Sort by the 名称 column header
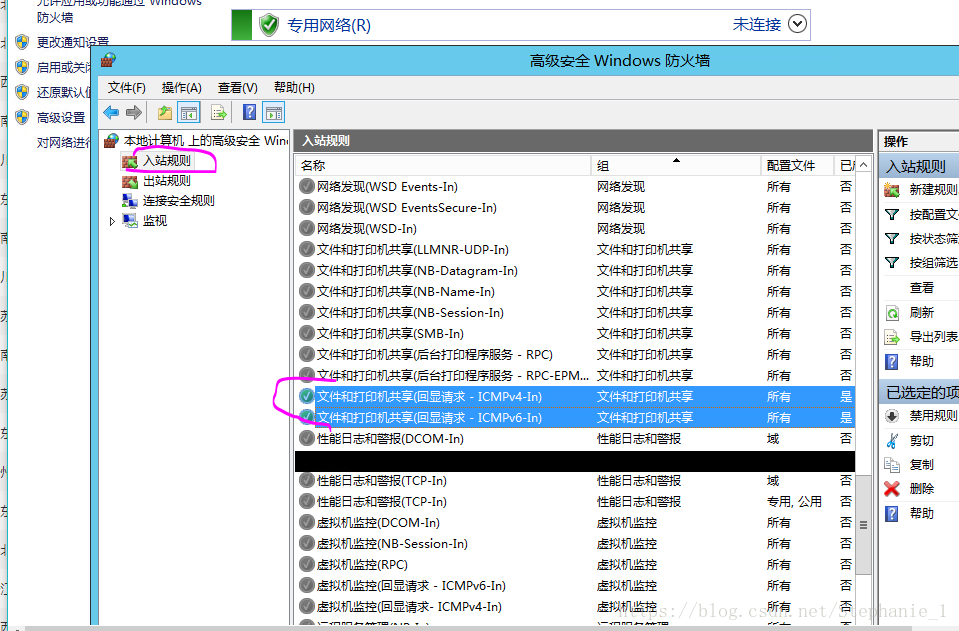 [443, 166]
